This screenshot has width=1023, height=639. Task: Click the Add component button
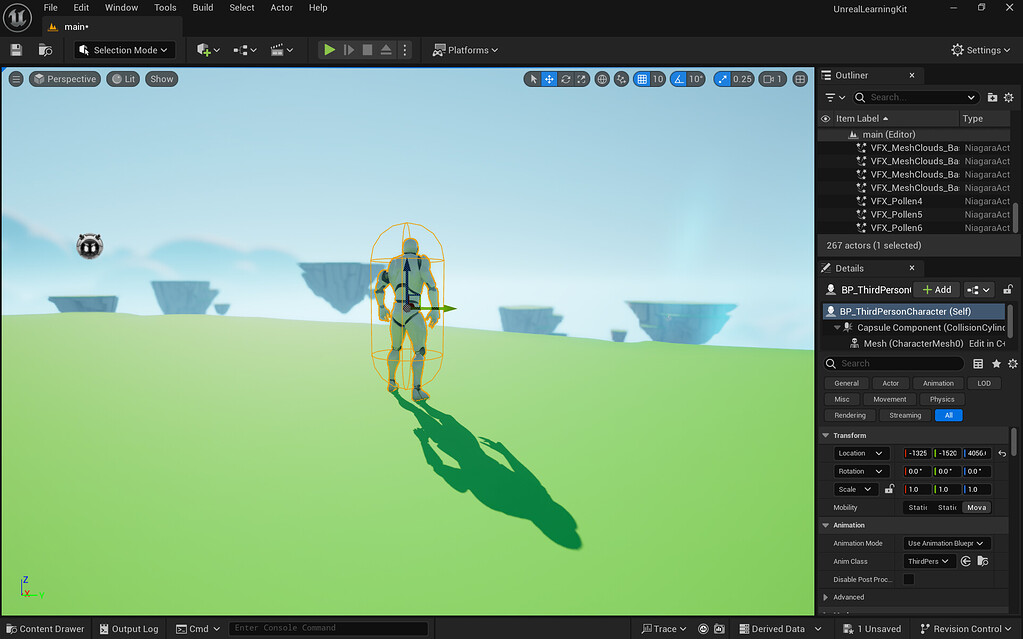[936, 289]
